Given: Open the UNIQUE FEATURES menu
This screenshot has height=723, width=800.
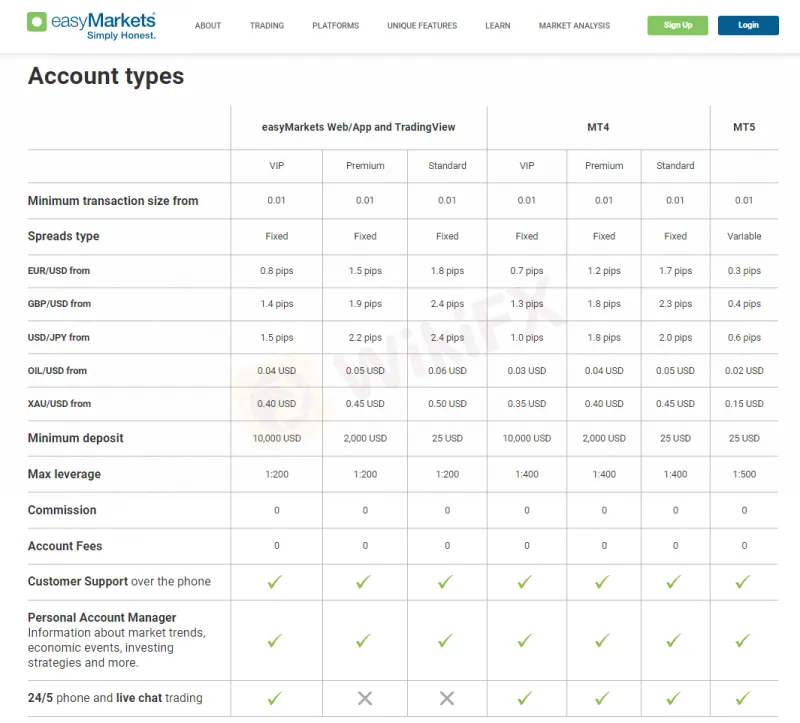Looking at the screenshot, I should (x=422, y=26).
